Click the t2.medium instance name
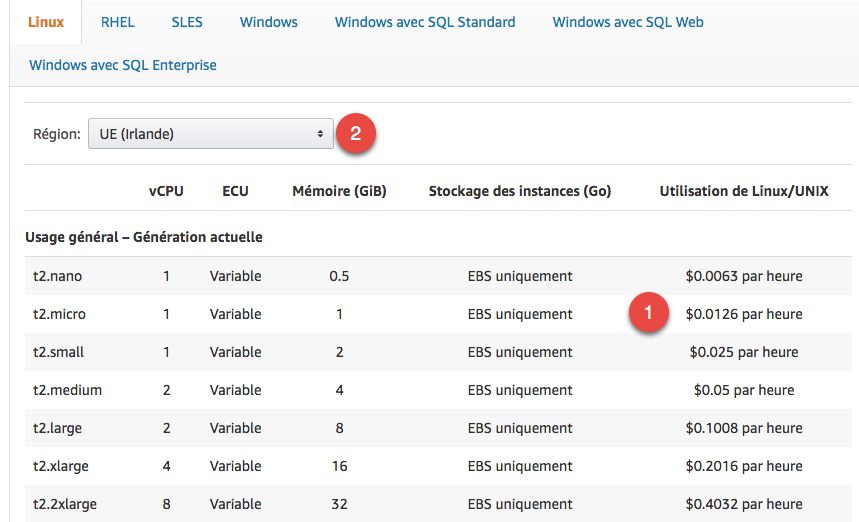Viewport: 859px width, 522px height. coord(67,390)
